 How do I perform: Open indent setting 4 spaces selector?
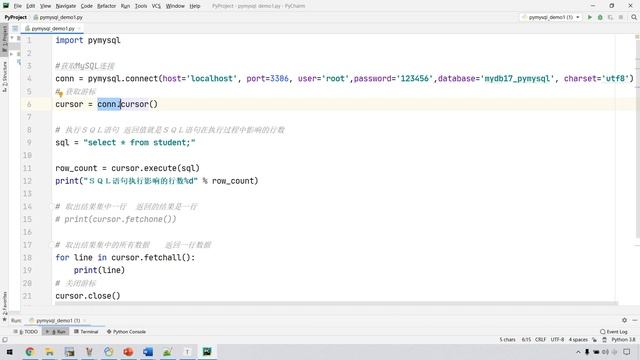click(x=578, y=340)
